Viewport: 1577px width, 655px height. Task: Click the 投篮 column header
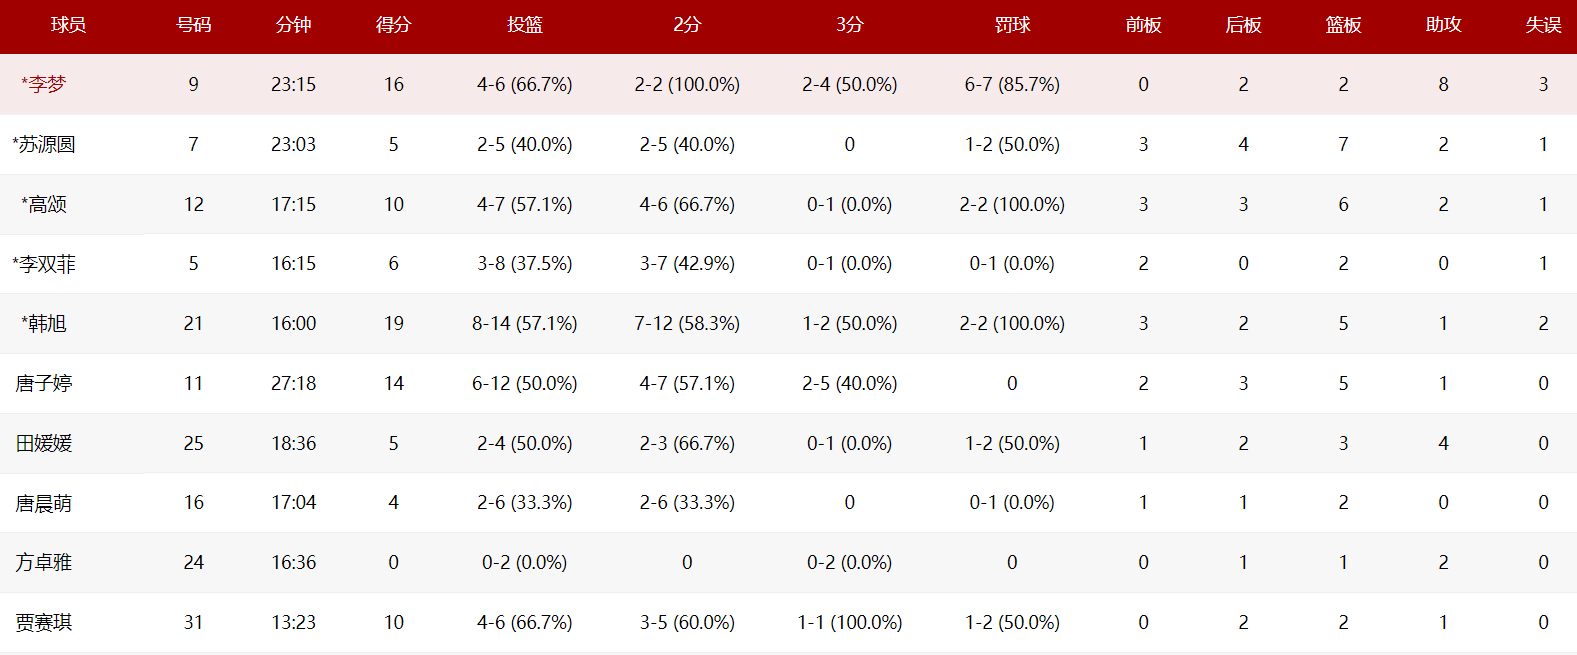coord(524,25)
